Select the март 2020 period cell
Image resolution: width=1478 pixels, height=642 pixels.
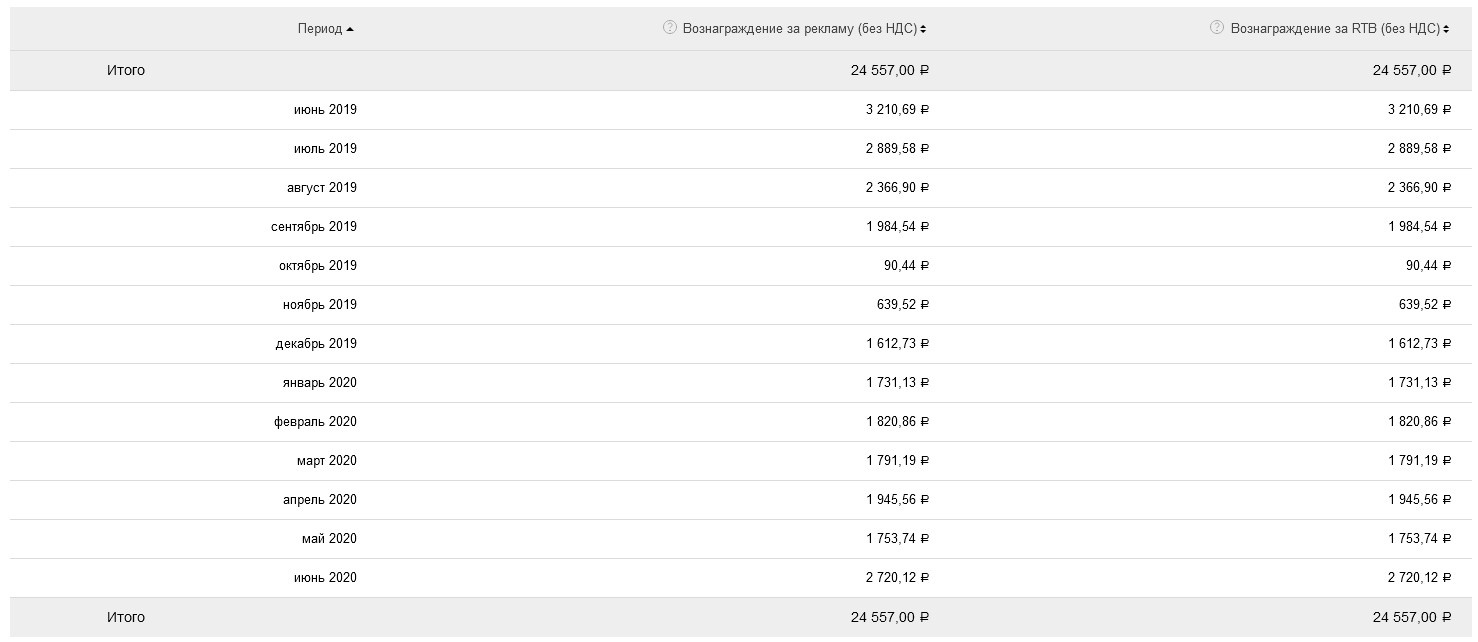[326, 460]
